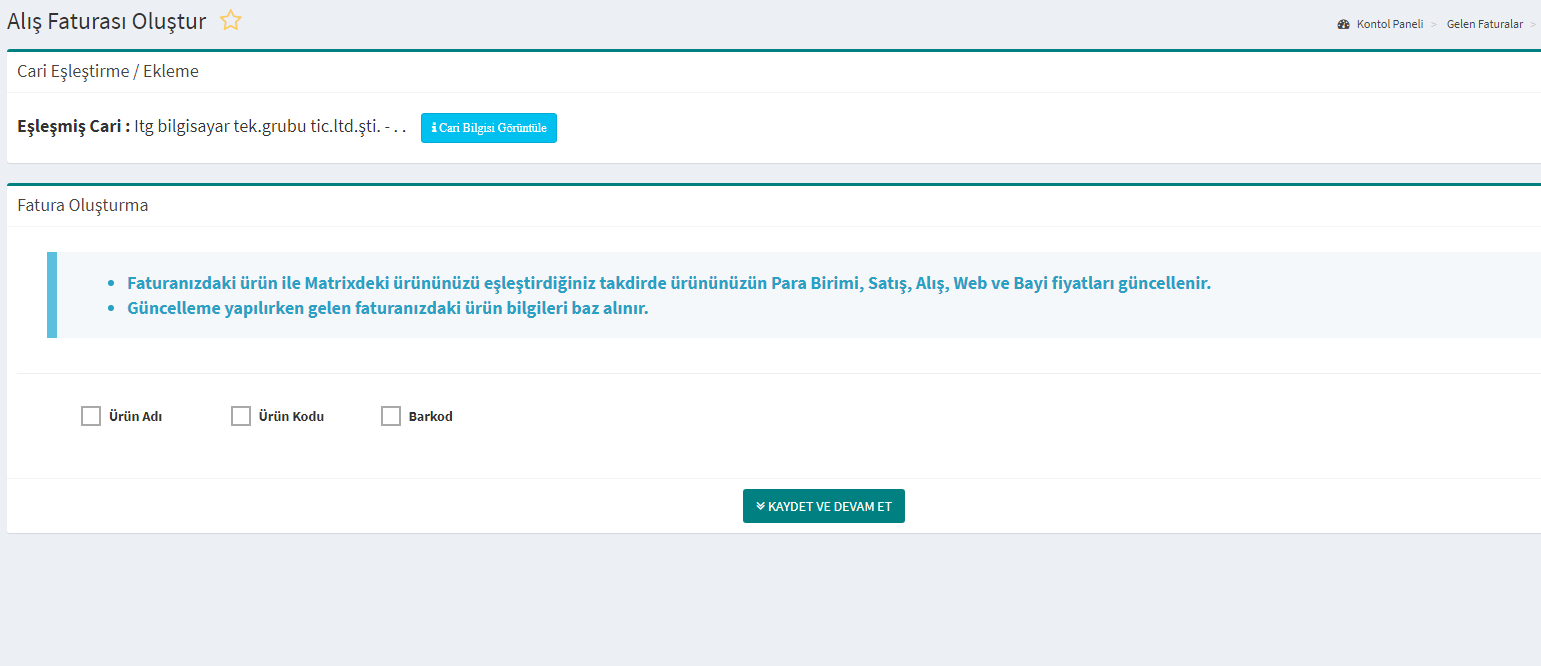Screen dimensions: 1541x666
Task: Click the Alış Faturası Oluştur page title
Action: [x=107, y=21]
